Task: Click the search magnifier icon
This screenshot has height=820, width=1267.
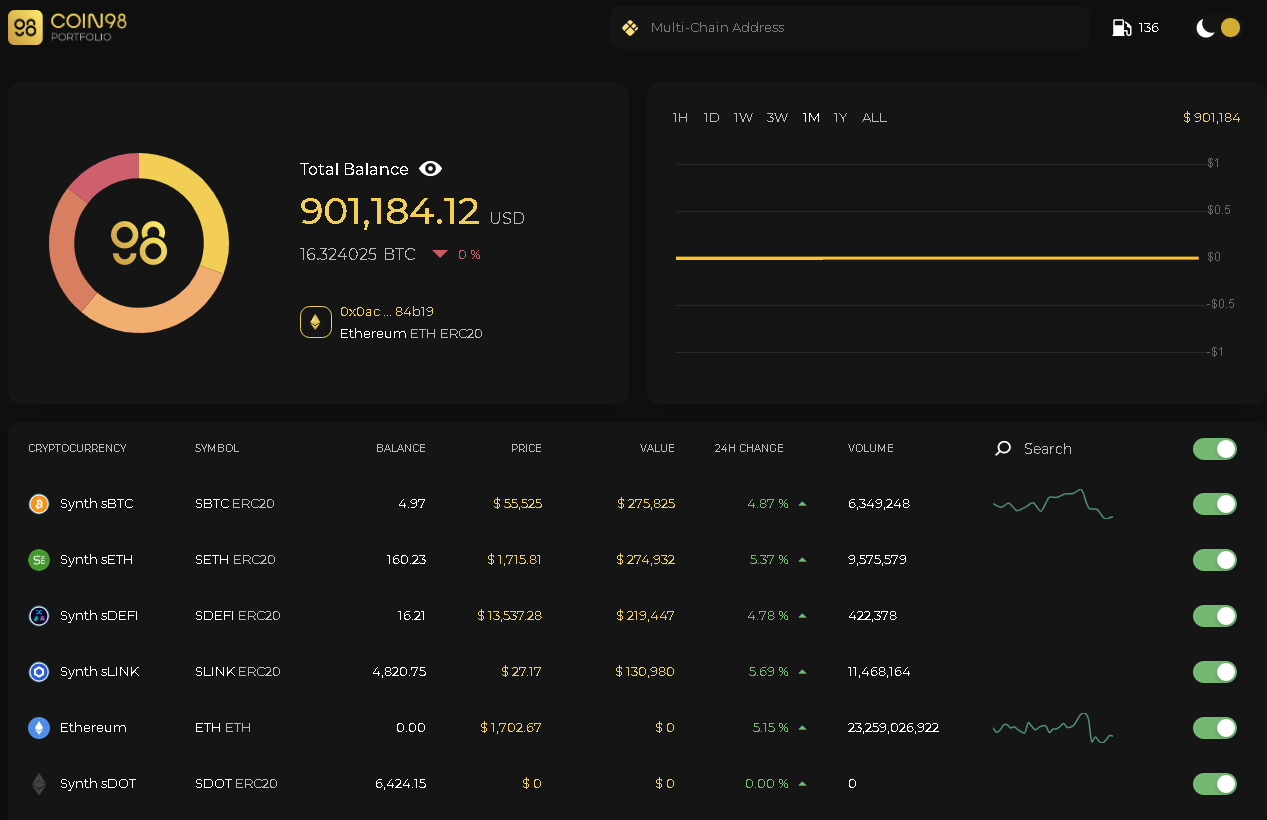Action: (x=1003, y=449)
